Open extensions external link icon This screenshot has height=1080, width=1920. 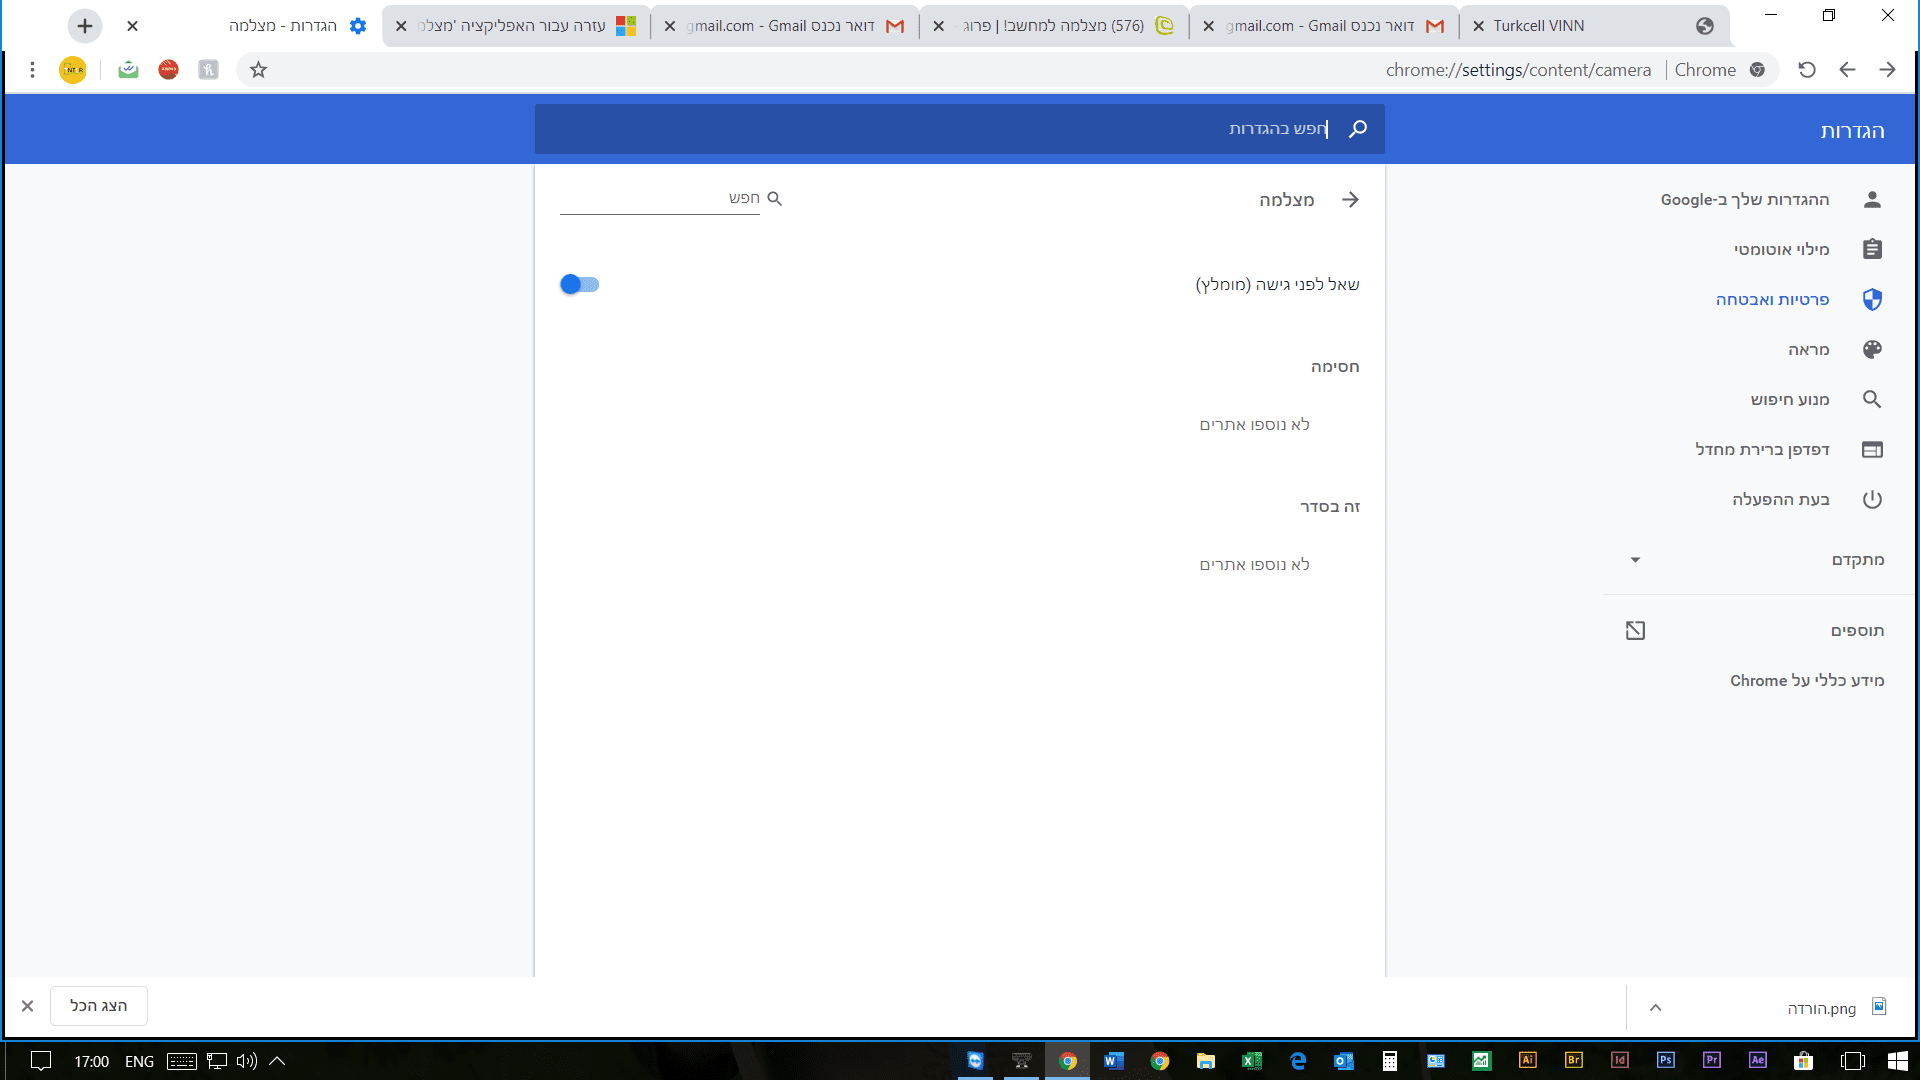coord(1635,631)
